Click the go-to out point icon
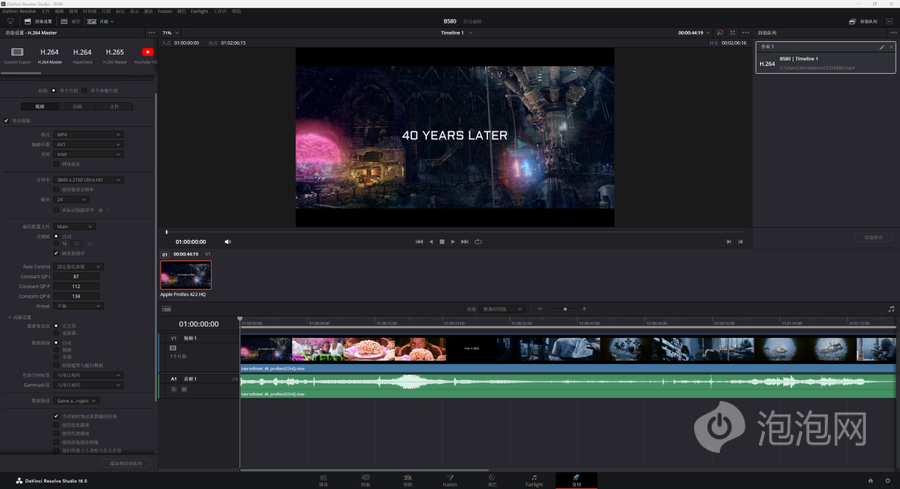Image resolution: width=900 pixels, height=489 pixels. [x=740, y=242]
